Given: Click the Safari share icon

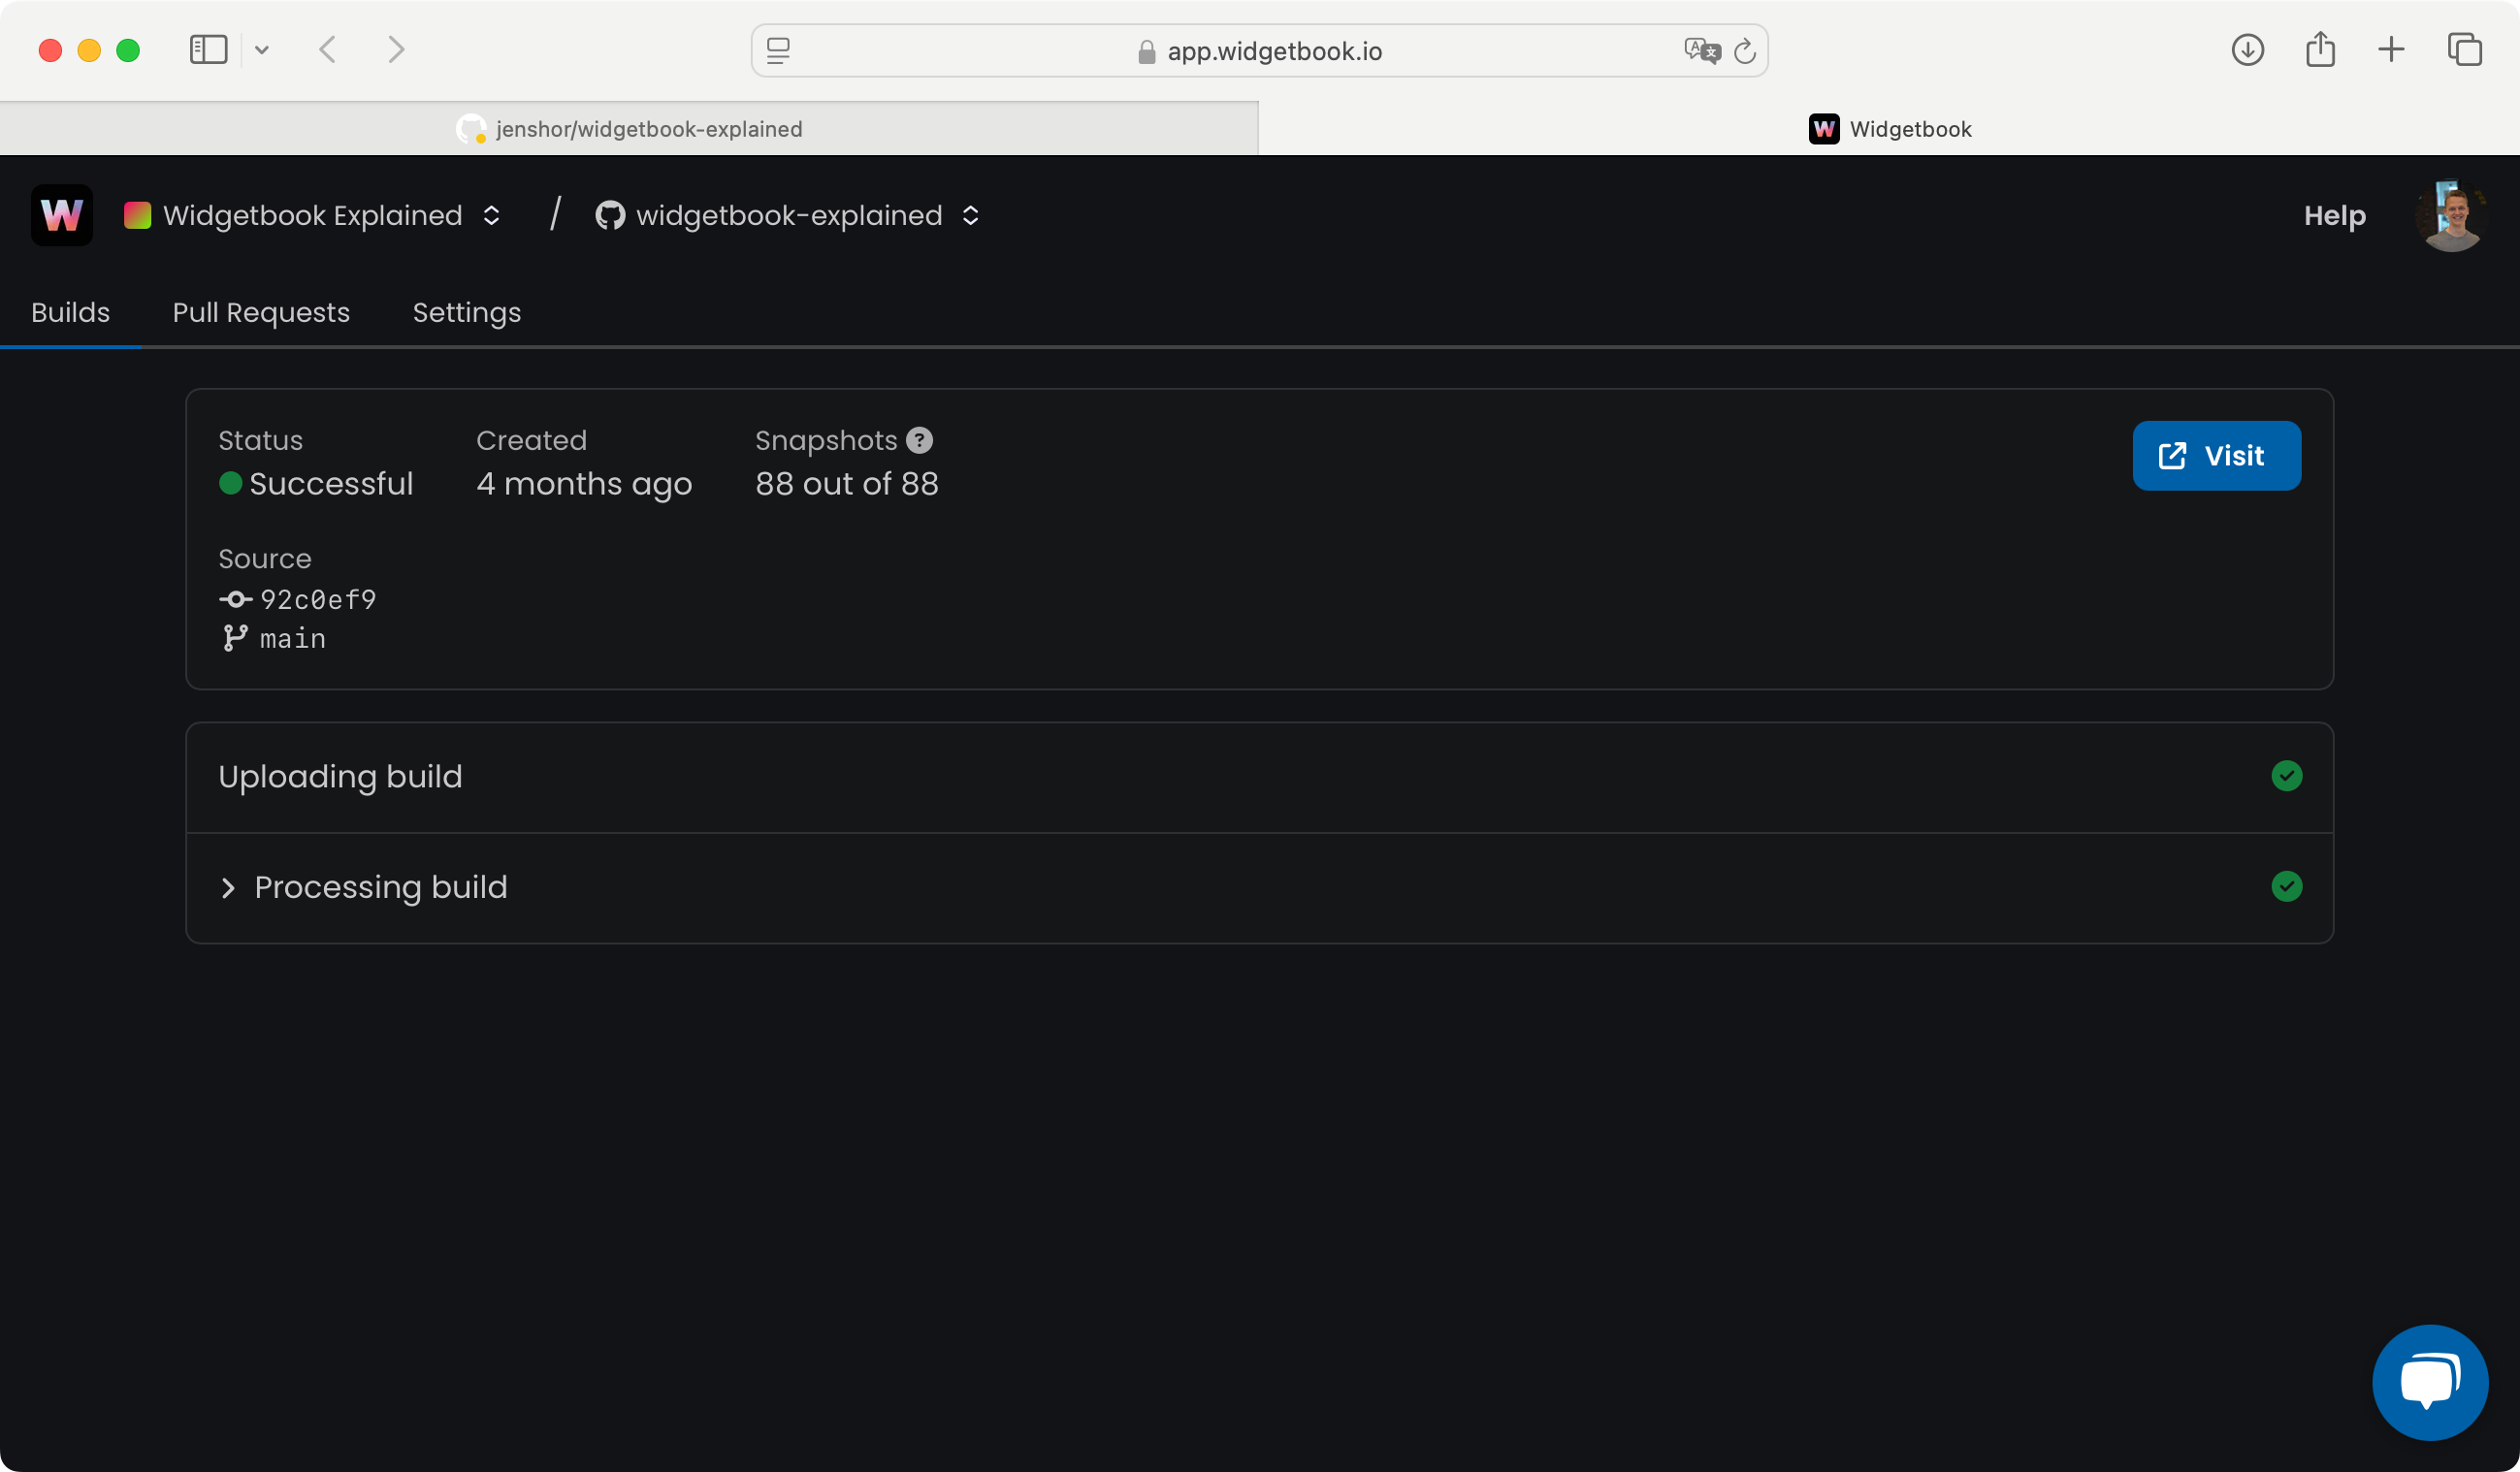Looking at the screenshot, I should [x=2320, y=50].
